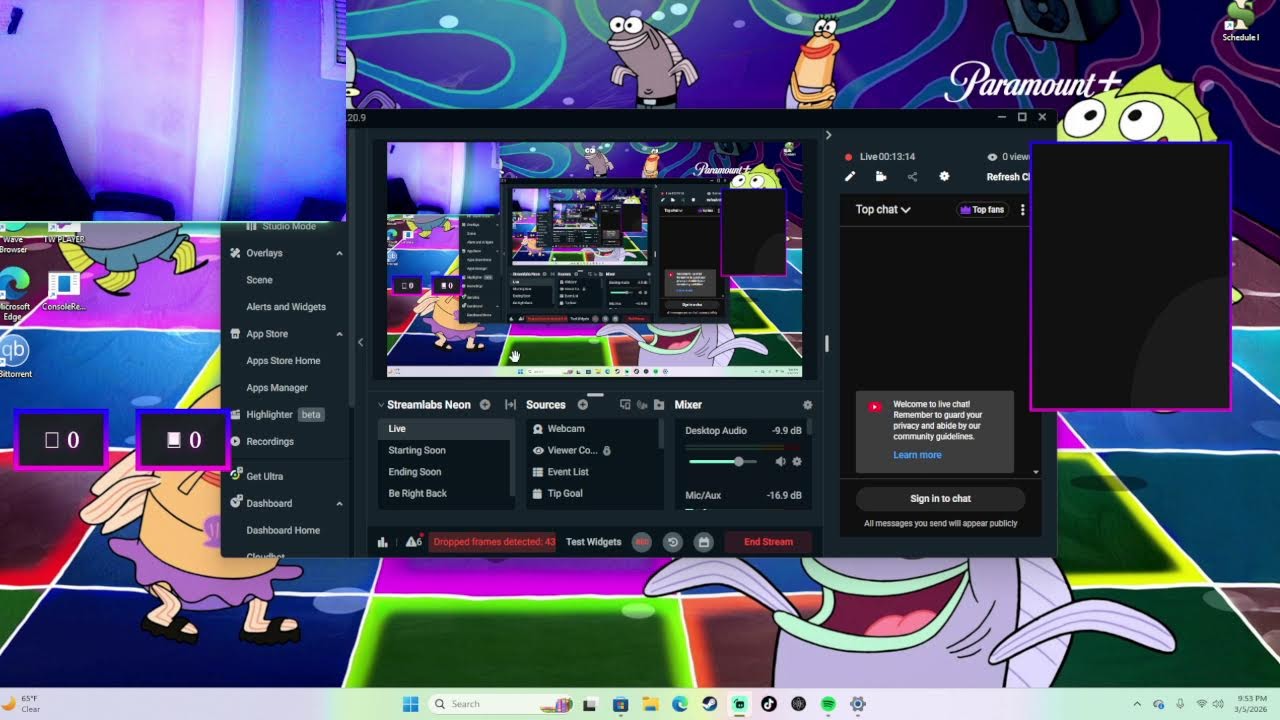Image resolution: width=1280 pixels, height=720 pixels.
Task: Collapse the App Store section
Action: 339,334
